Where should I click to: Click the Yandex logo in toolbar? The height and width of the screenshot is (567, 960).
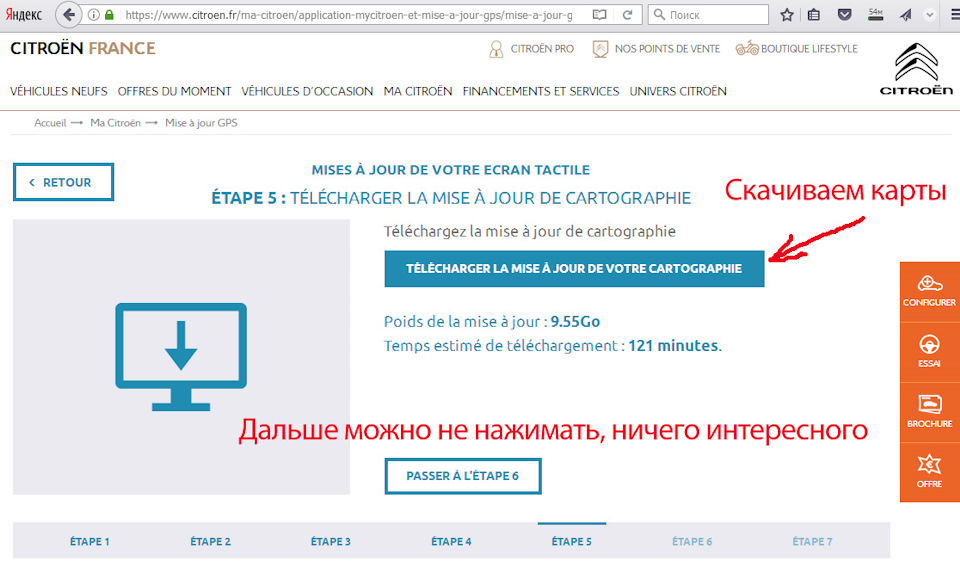24,15
